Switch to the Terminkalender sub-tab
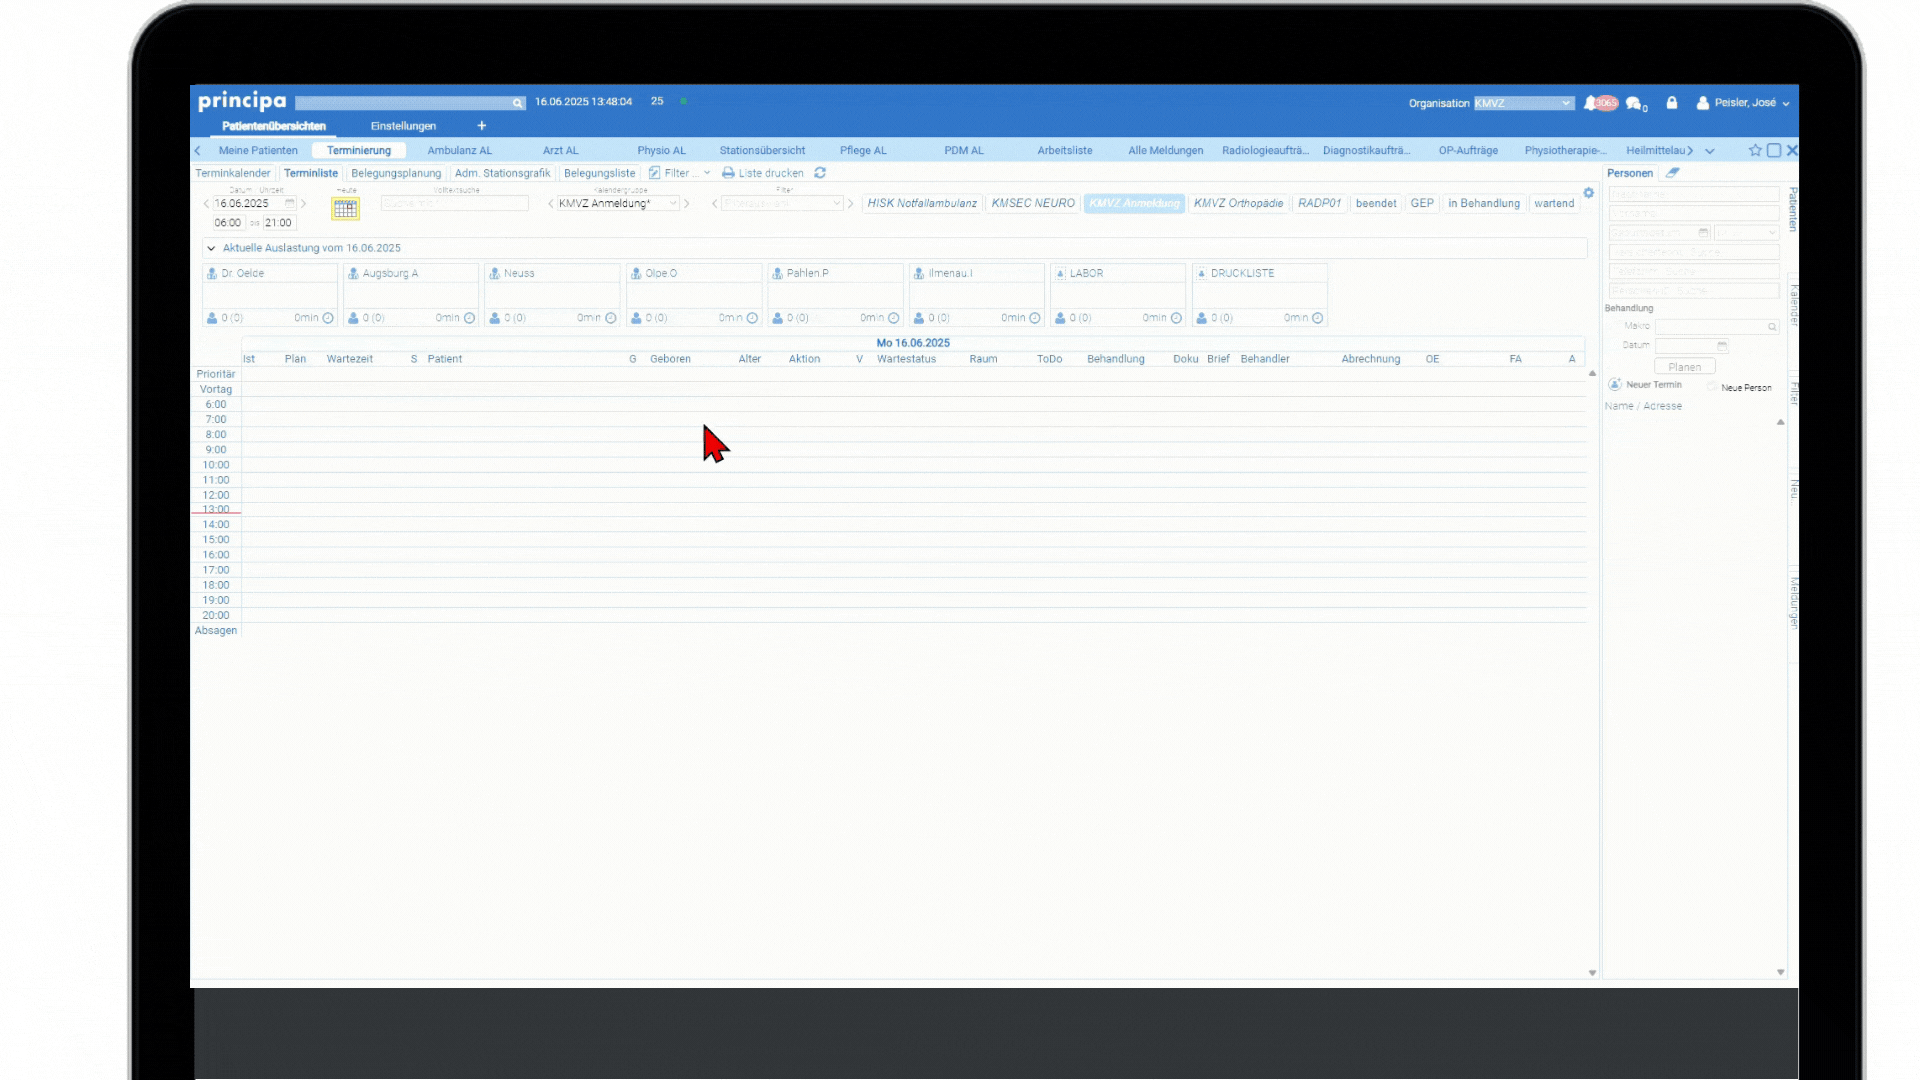1920x1080 pixels. 233,173
